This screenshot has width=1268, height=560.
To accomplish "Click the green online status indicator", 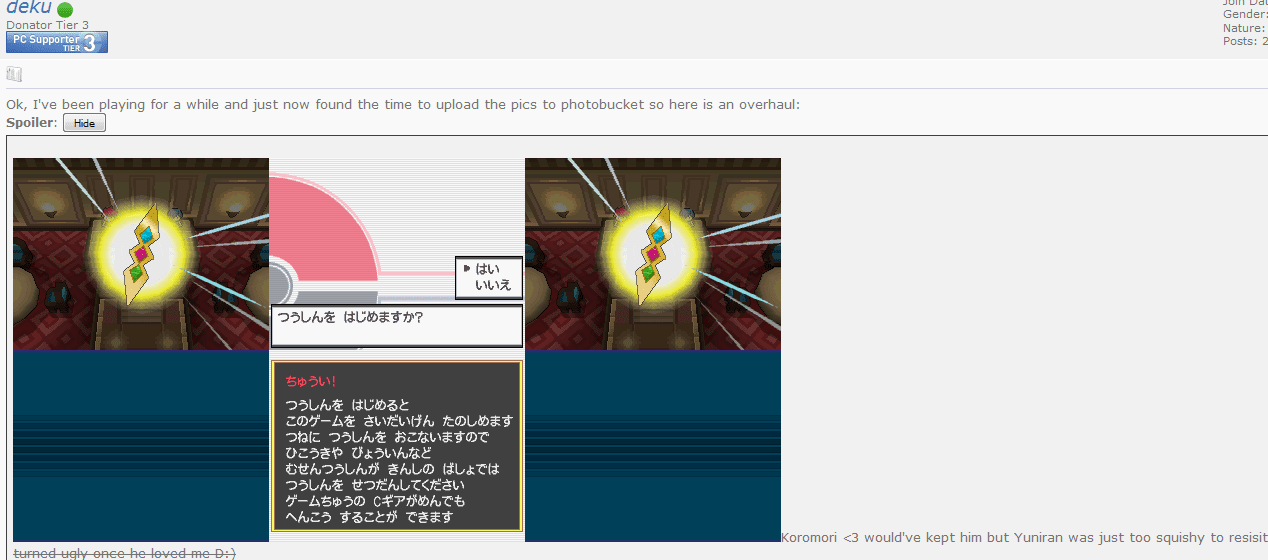I will tap(65, 9).
